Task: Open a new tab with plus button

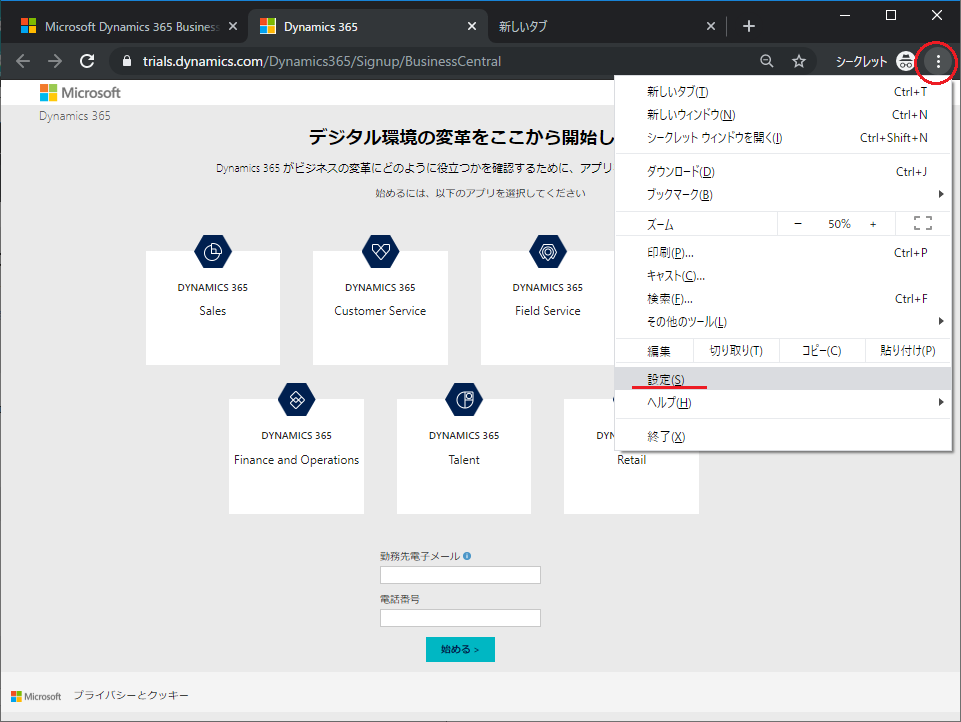Action: tap(748, 26)
